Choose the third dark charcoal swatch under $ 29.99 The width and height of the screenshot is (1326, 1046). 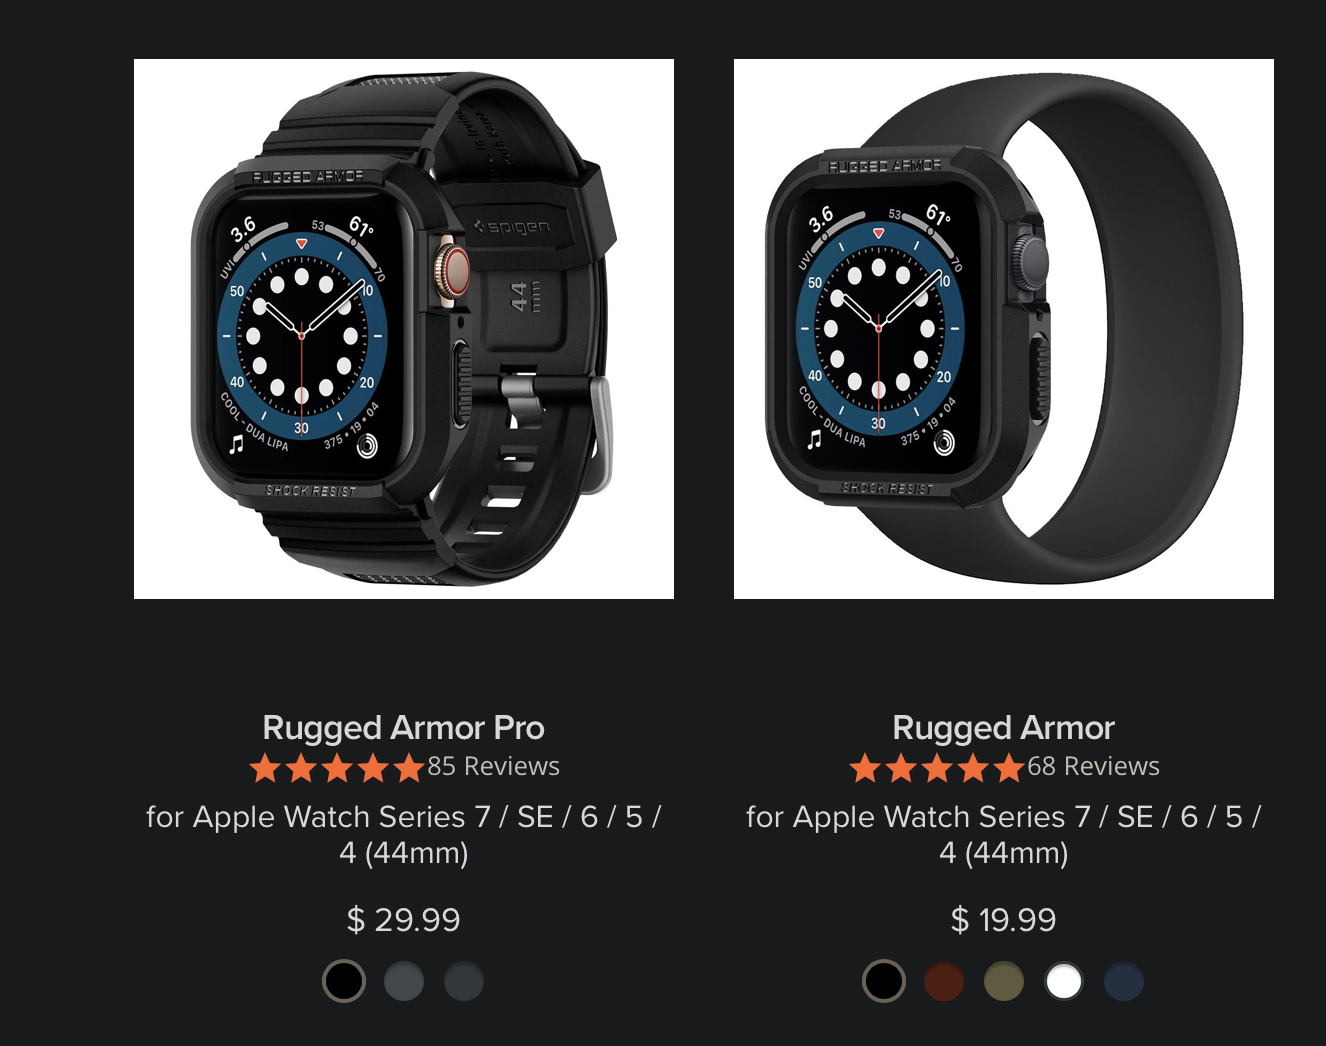click(464, 981)
